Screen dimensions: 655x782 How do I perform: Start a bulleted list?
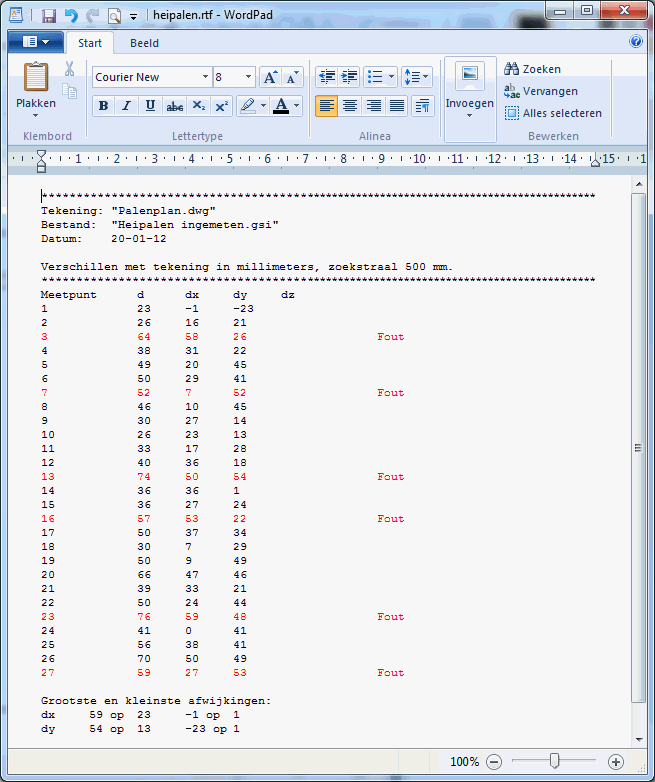coord(375,77)
